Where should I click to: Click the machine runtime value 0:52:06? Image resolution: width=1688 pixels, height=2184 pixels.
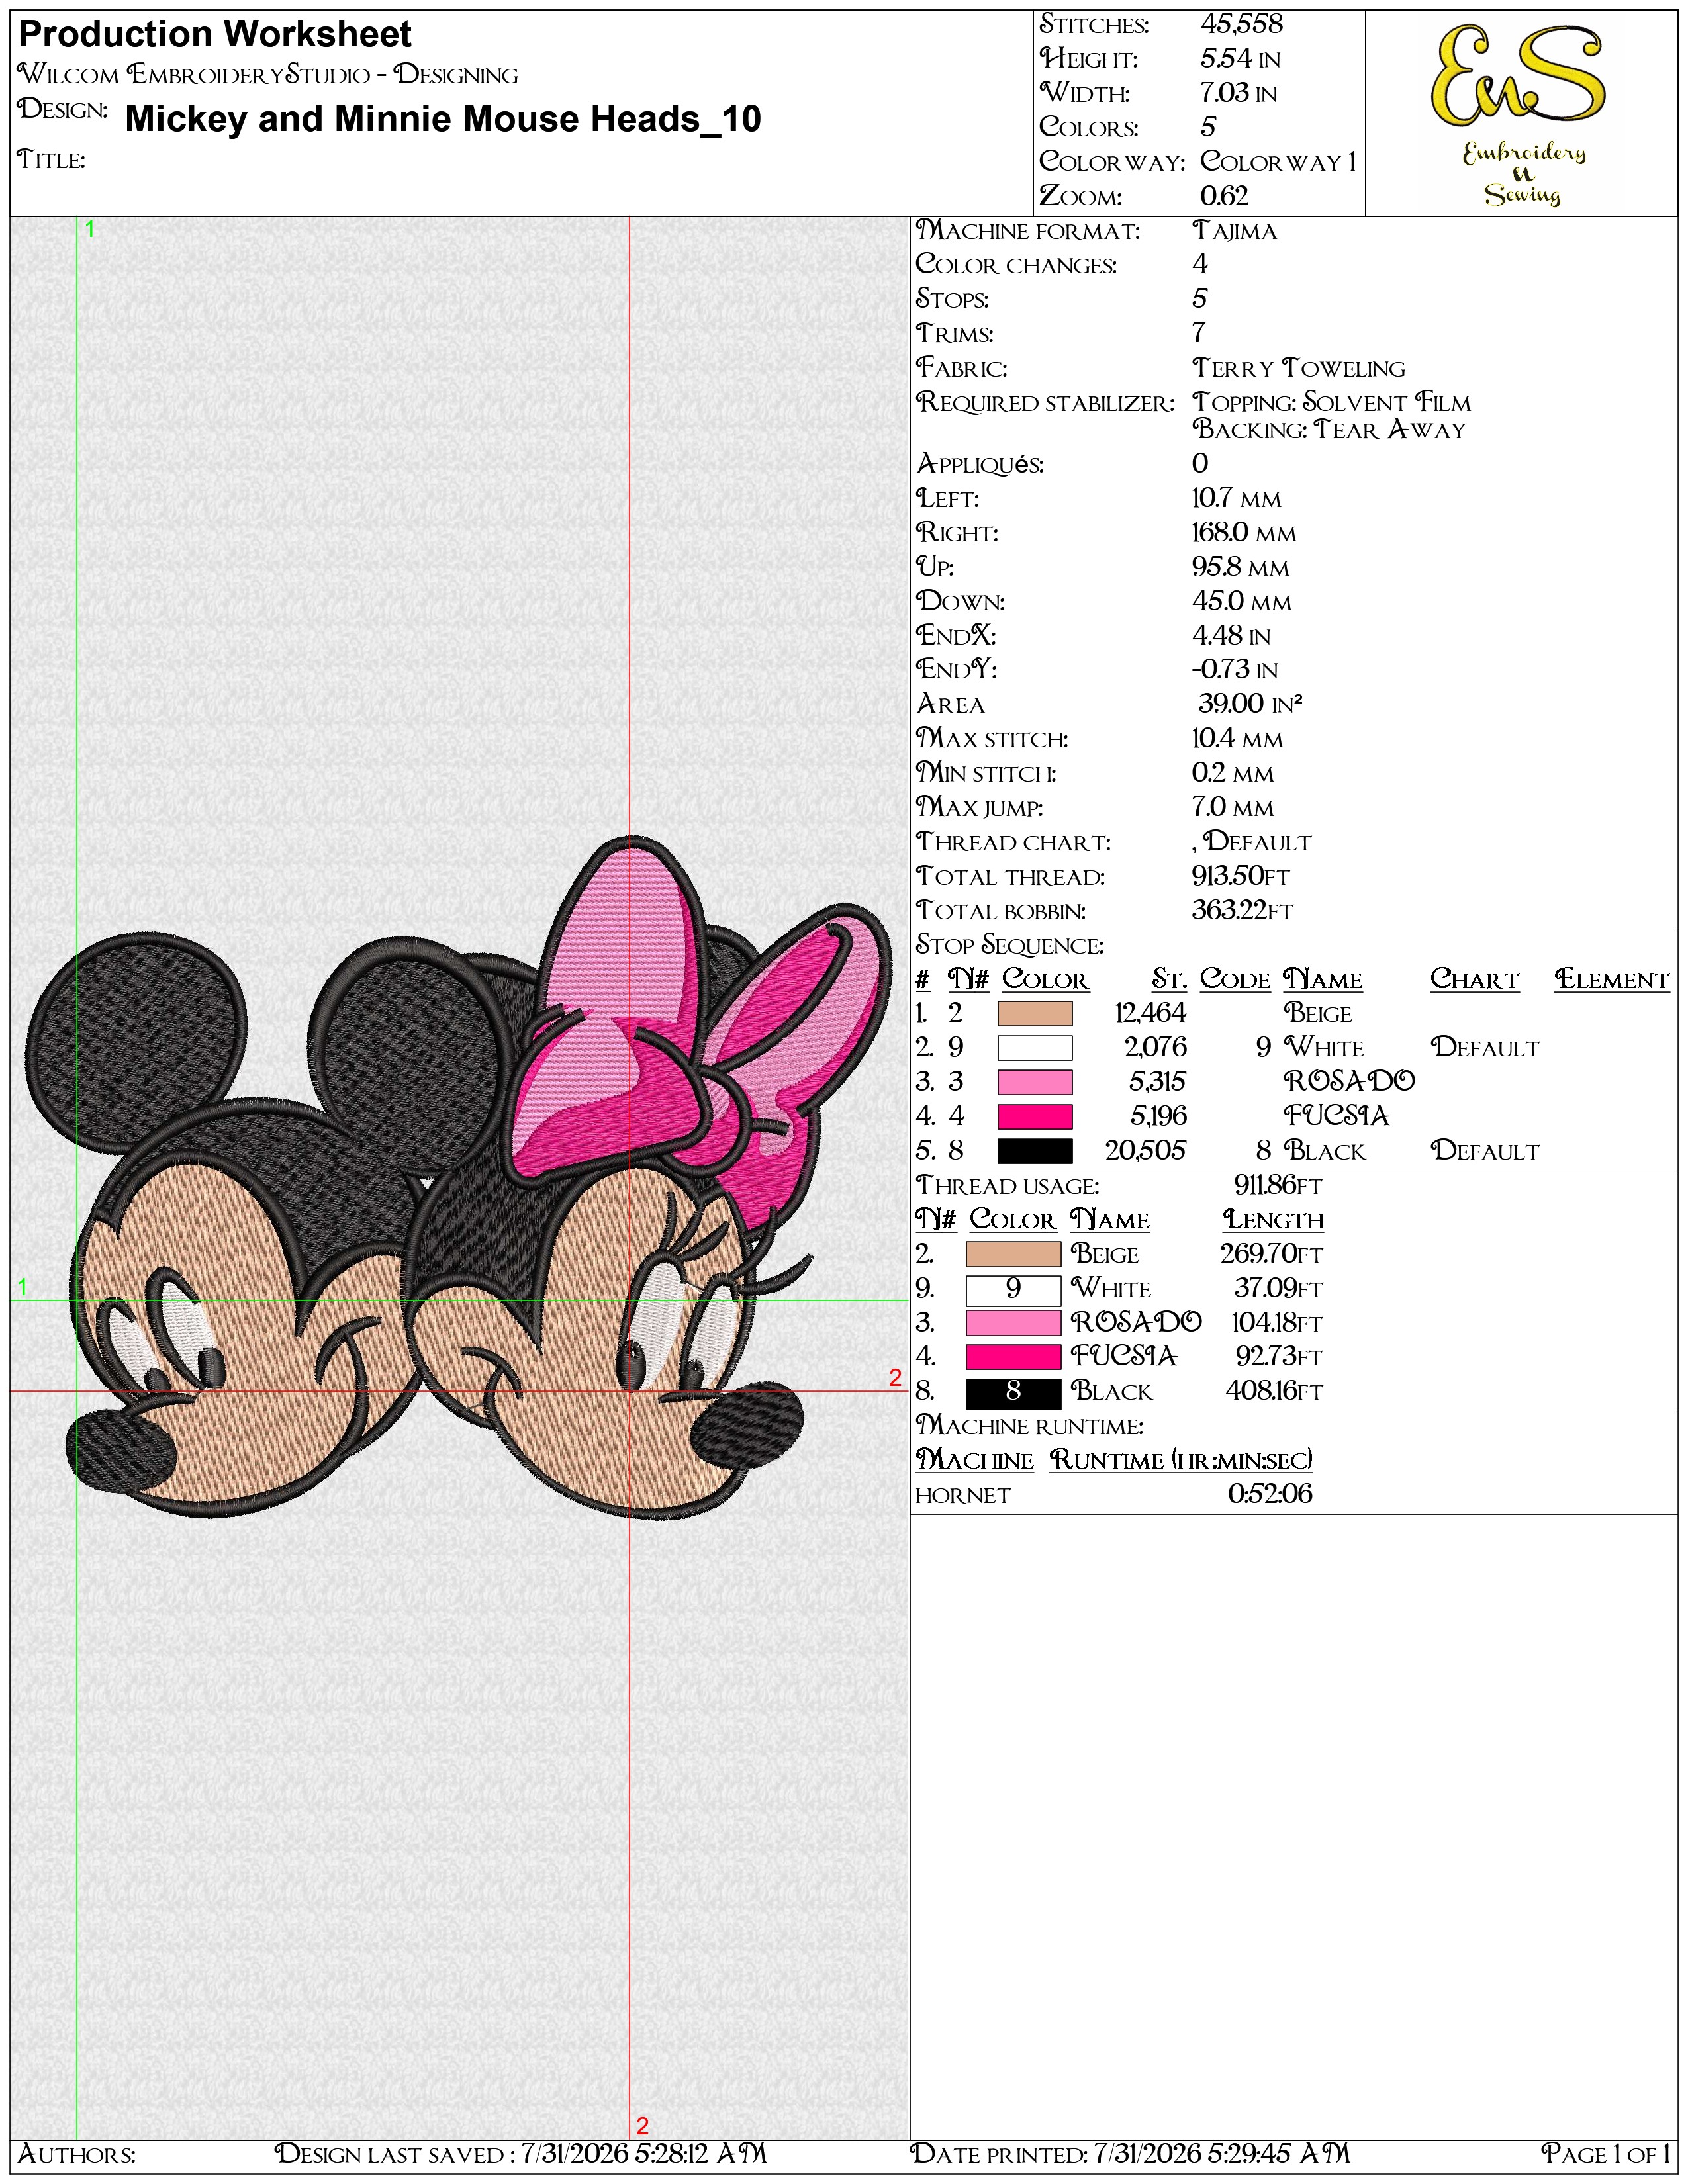tap(1270, 1494)
